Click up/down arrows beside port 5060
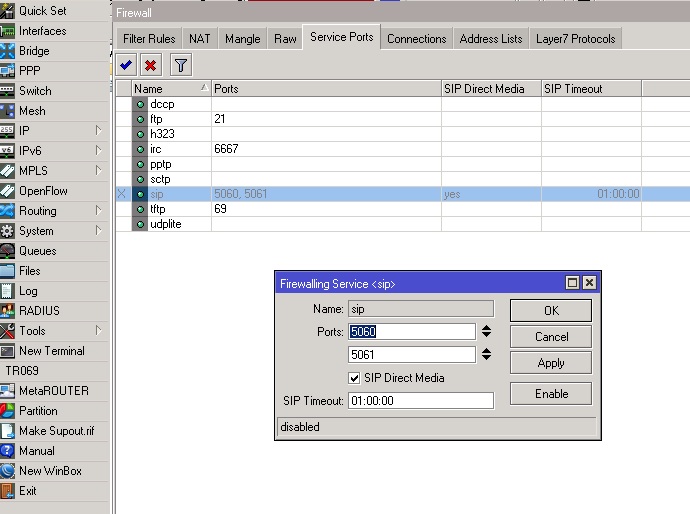690x514 pixels. pyautogui.click(x=486, y=331)
